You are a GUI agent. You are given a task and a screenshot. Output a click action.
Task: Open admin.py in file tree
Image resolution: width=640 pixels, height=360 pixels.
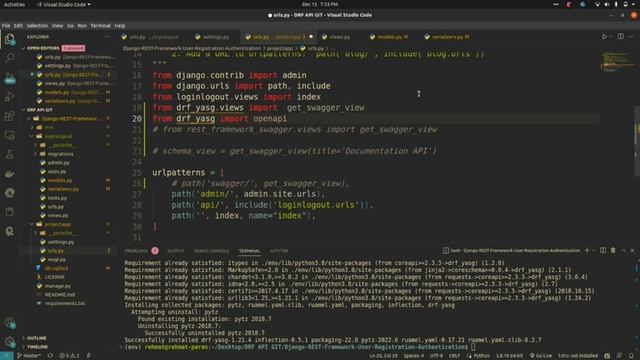58,162
